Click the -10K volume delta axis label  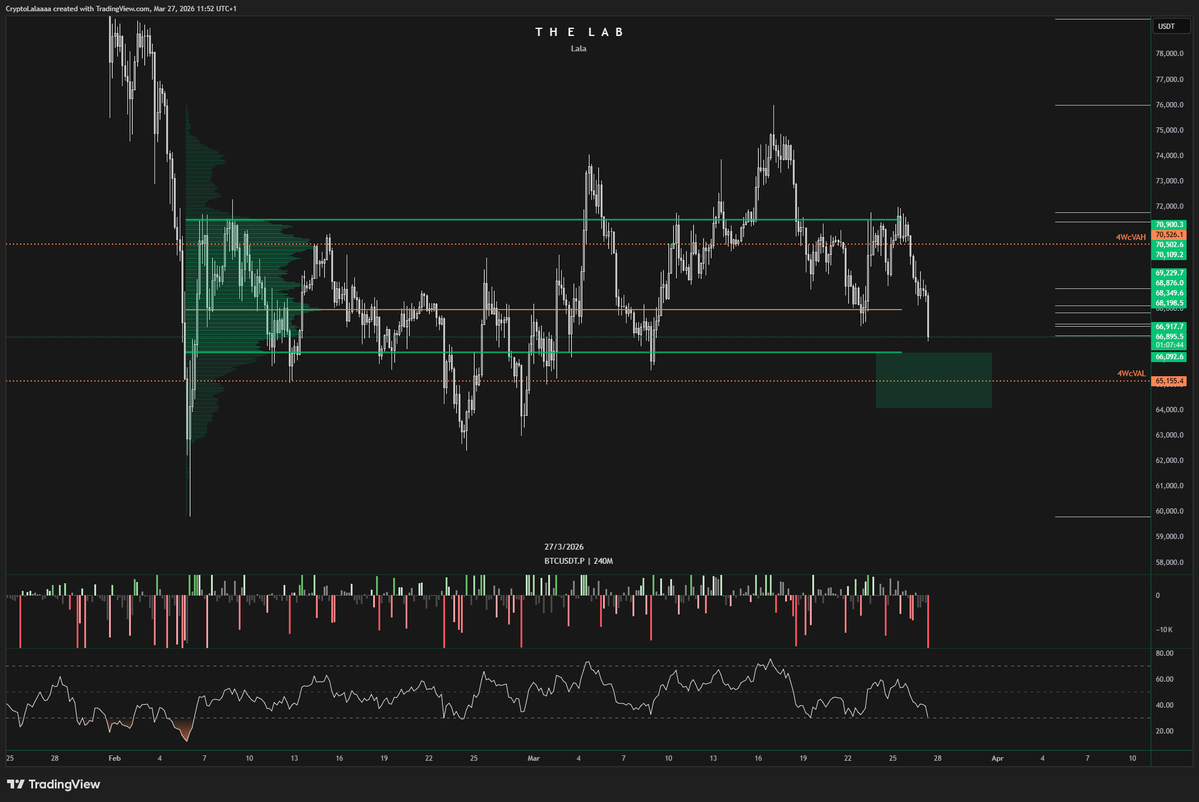(1164, 630)
